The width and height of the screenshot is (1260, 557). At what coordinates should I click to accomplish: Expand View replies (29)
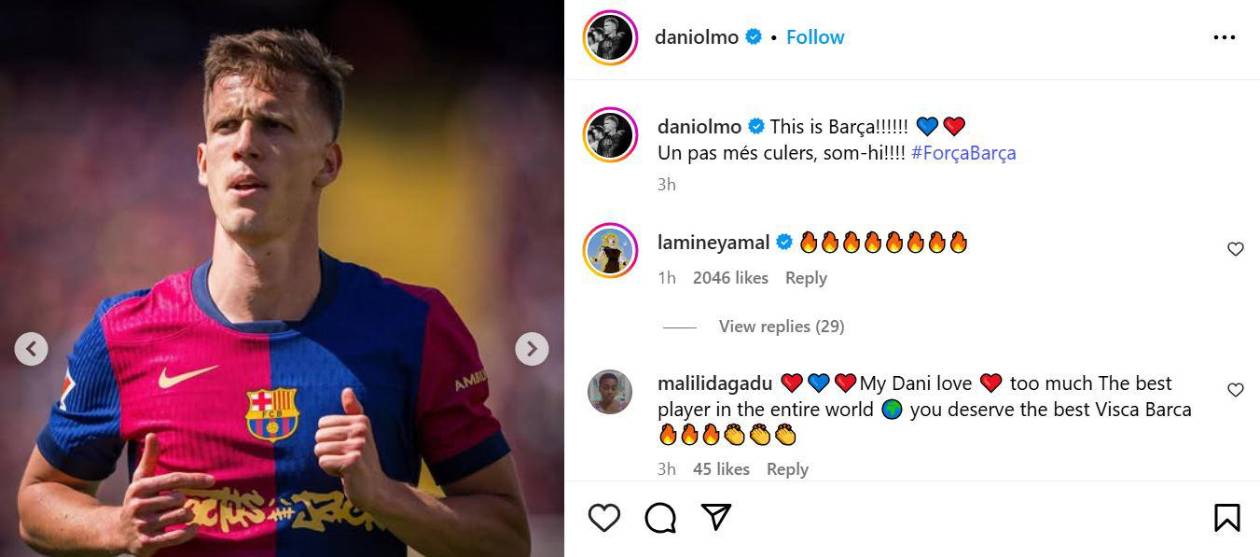(781, 326)
